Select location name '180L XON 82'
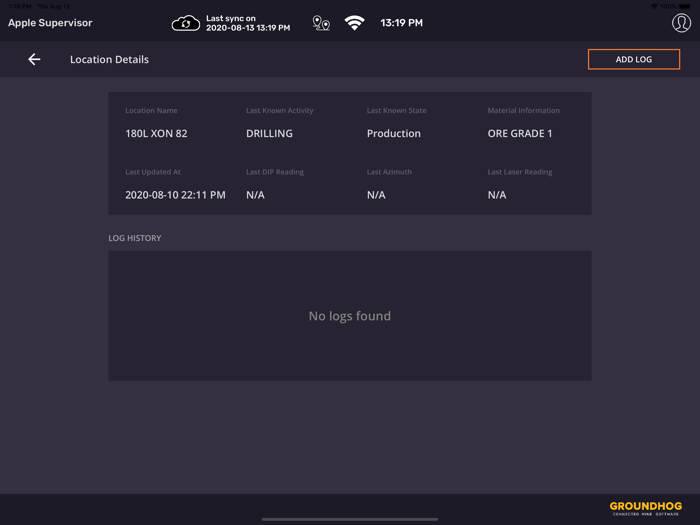 pos(156,133)
